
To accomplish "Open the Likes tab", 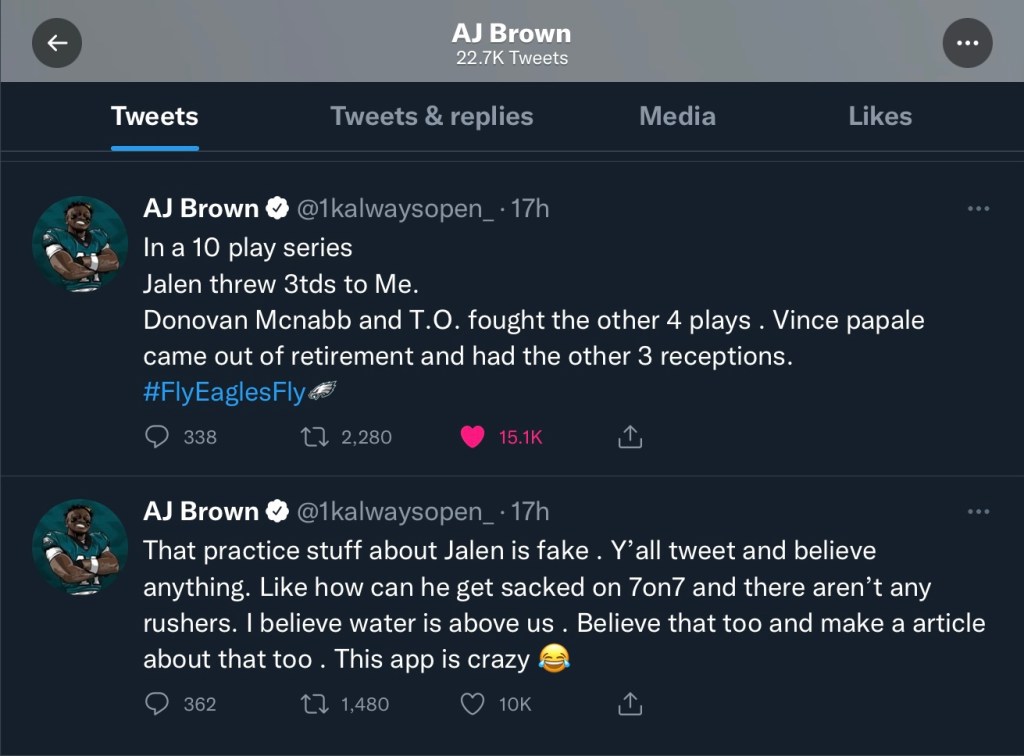I will (879, 116).
